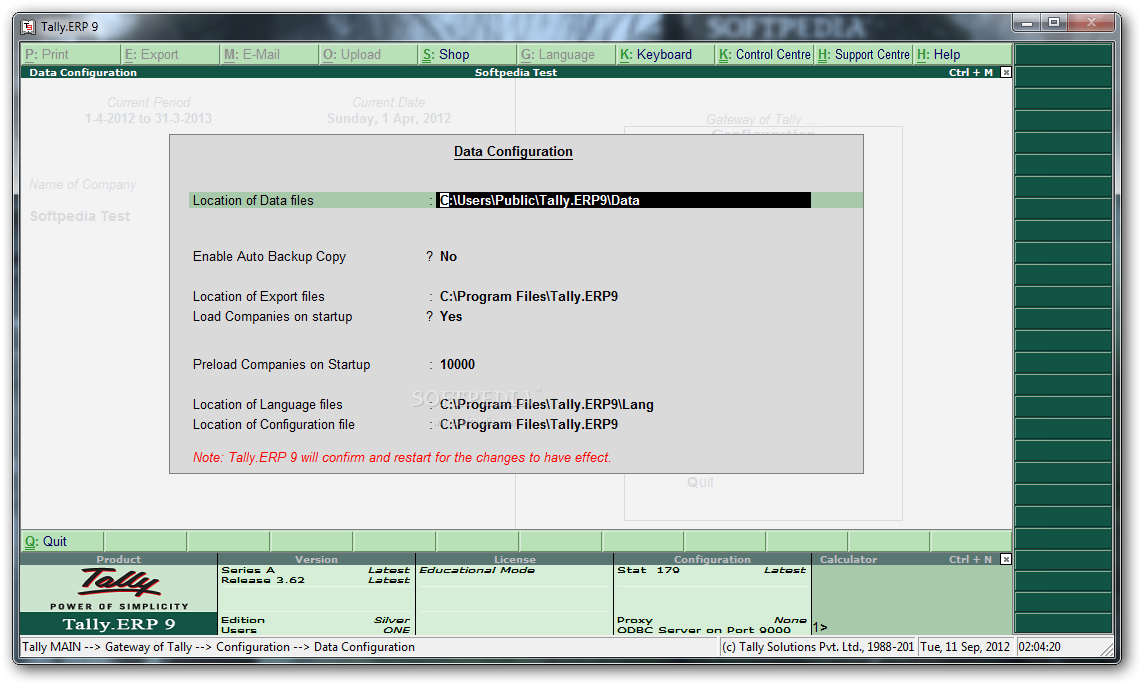This screenshot has height=685, width=1142.
Task: Click the Tally.ERP 9 title bar icon
Action: coord(28,27)
